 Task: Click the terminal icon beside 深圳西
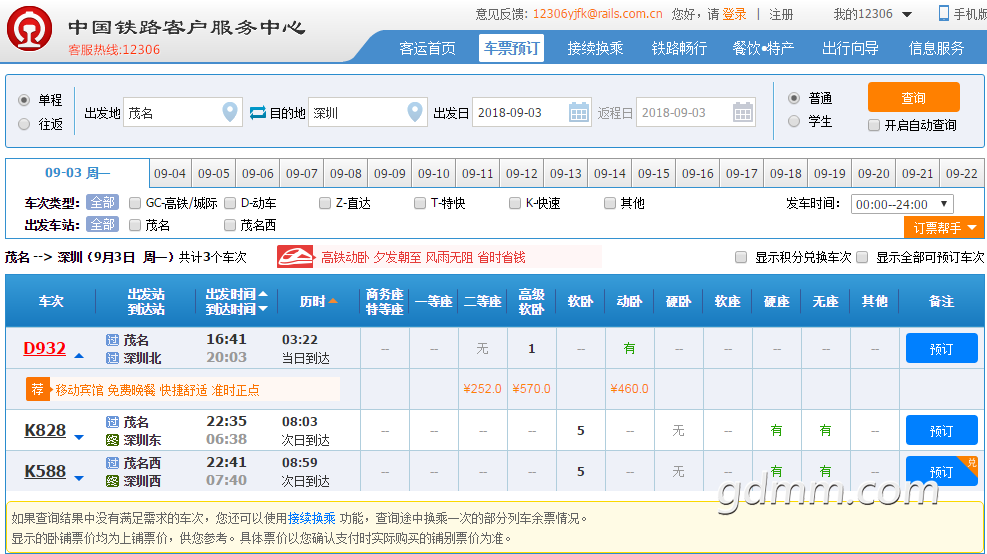pos(112,481)
